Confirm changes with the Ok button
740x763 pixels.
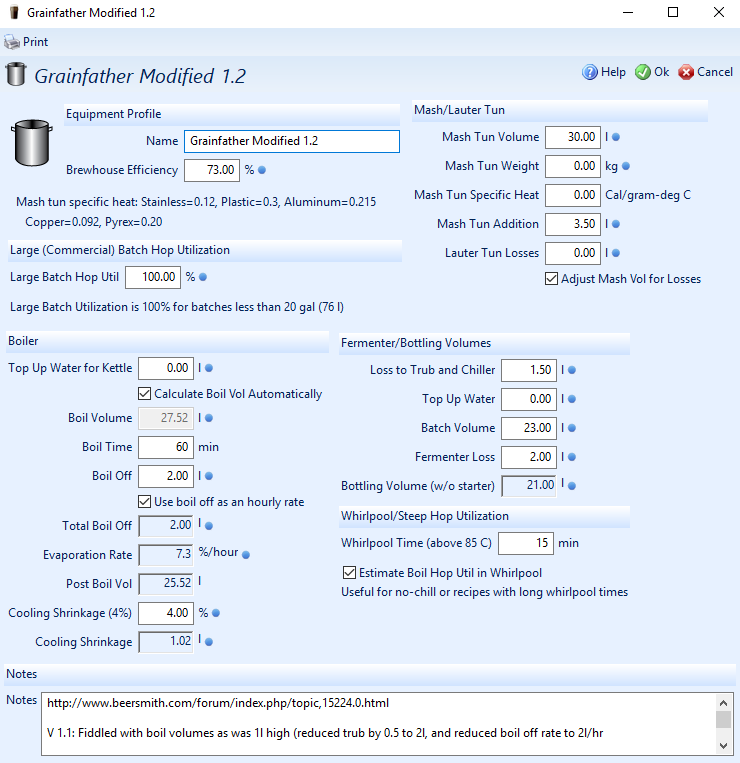click(652, 72)
